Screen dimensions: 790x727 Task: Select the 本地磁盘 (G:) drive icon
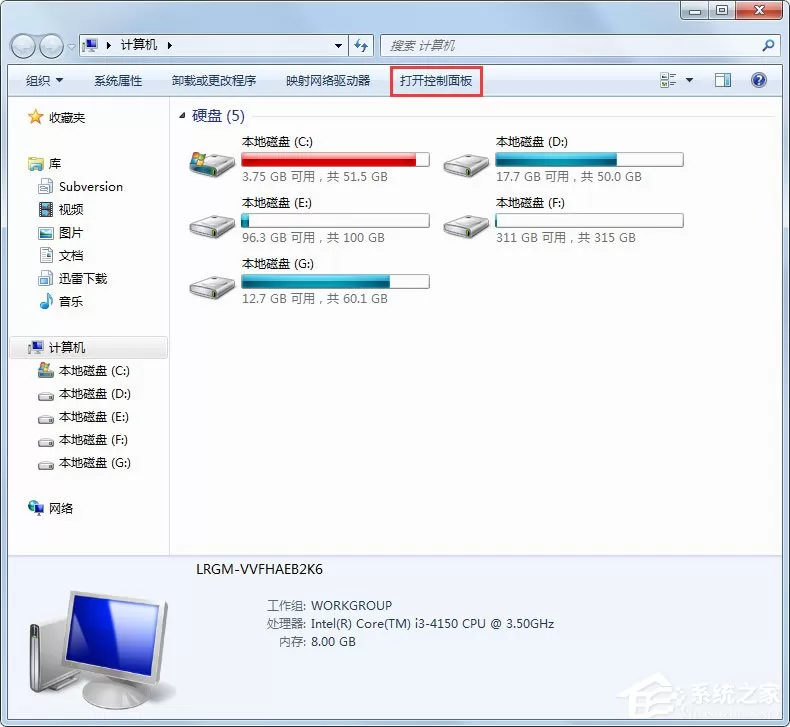[212, 287]
